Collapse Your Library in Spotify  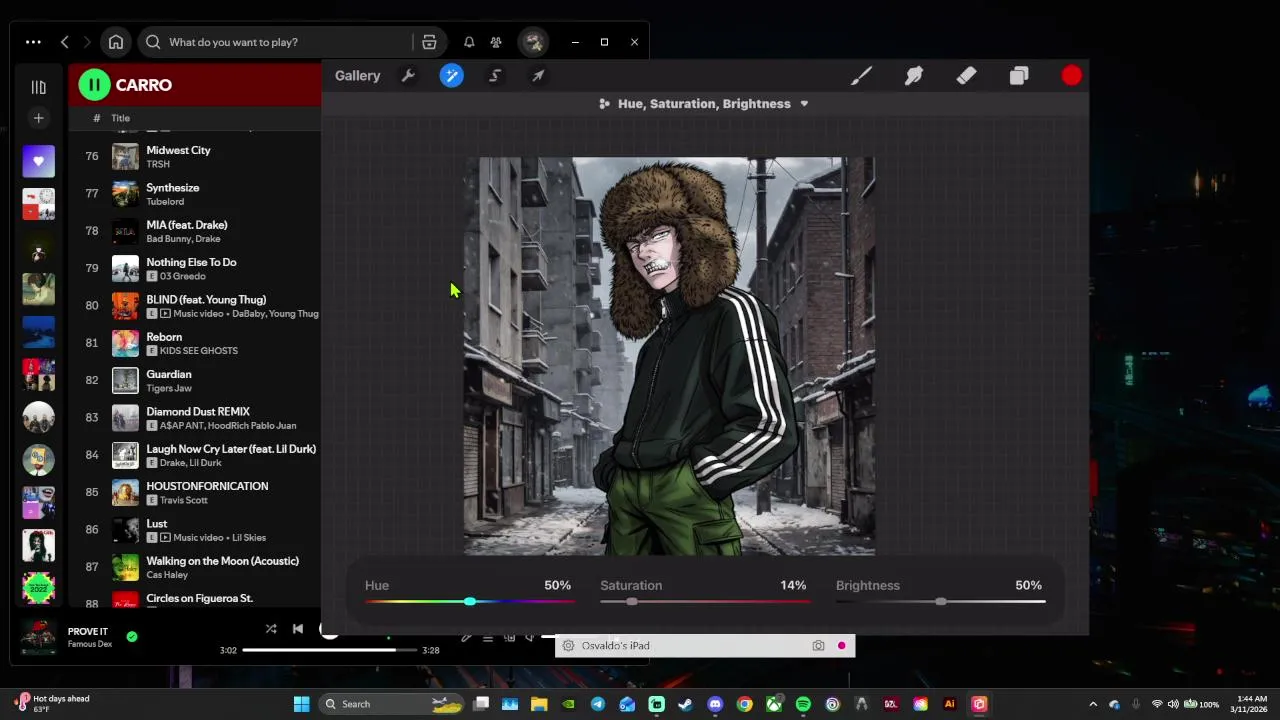coord(38,87)
